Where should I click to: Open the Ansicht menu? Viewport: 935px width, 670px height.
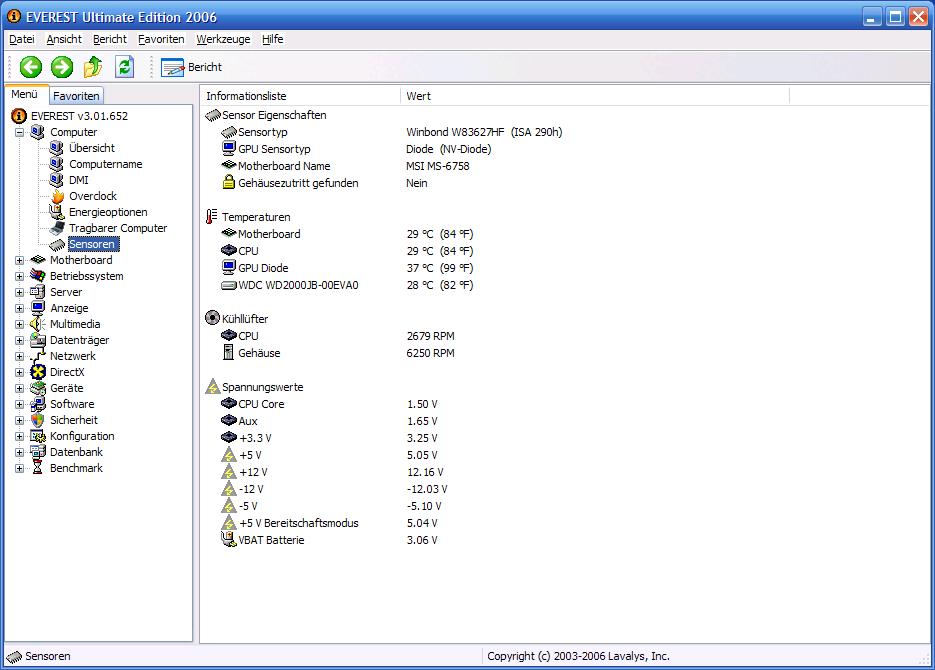[x=64, y=39]
